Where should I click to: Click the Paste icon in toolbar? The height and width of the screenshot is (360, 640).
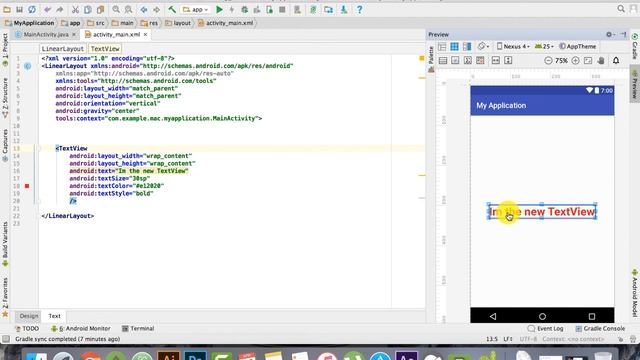(100, 9)
